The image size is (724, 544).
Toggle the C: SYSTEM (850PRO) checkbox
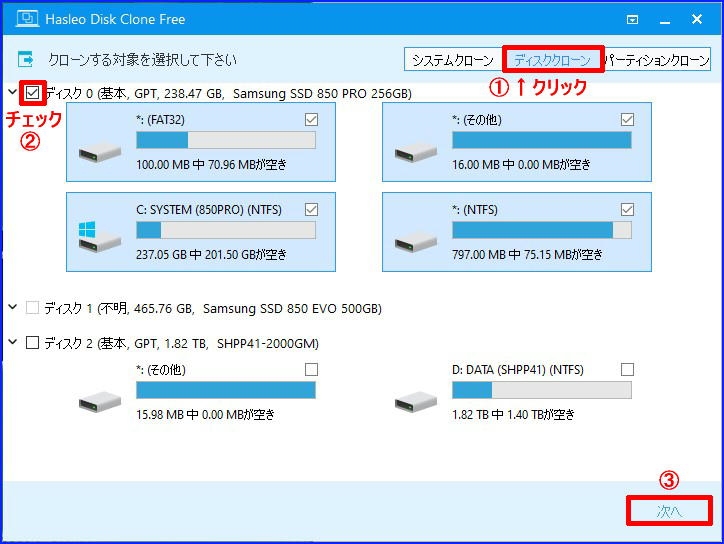click(311, 210)
